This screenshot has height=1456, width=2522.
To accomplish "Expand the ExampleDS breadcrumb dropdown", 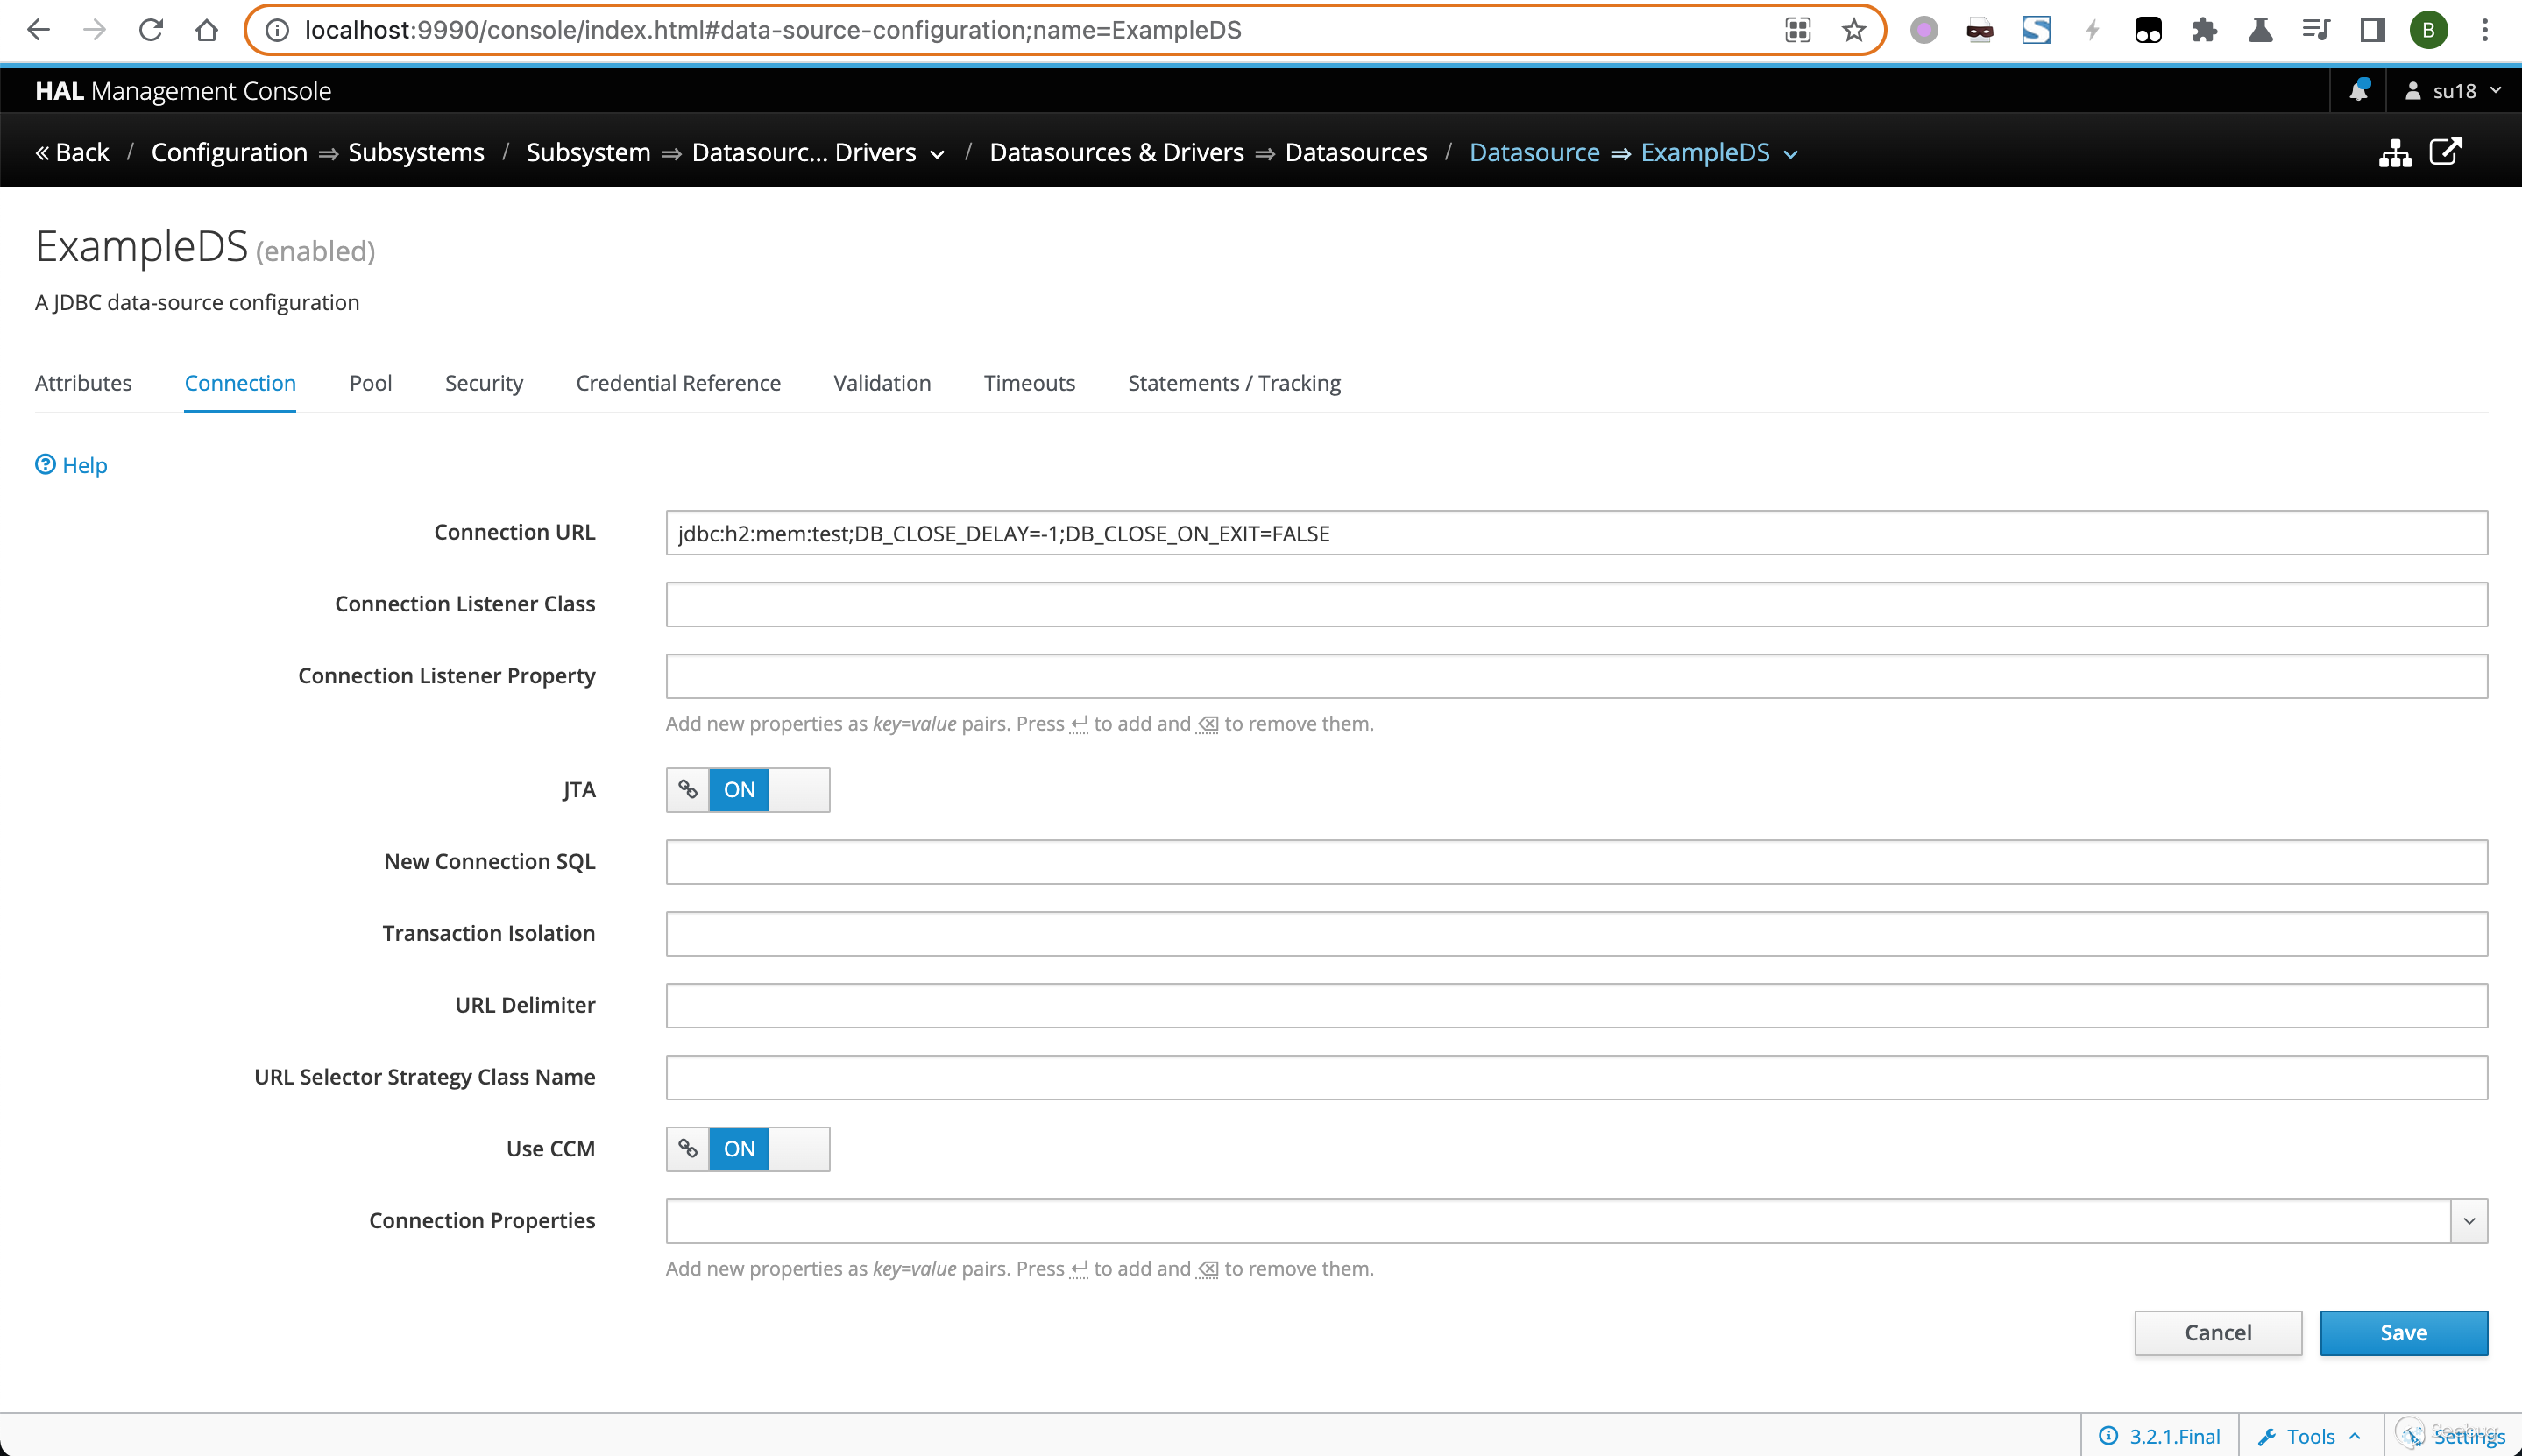I will click(1791, 154).
